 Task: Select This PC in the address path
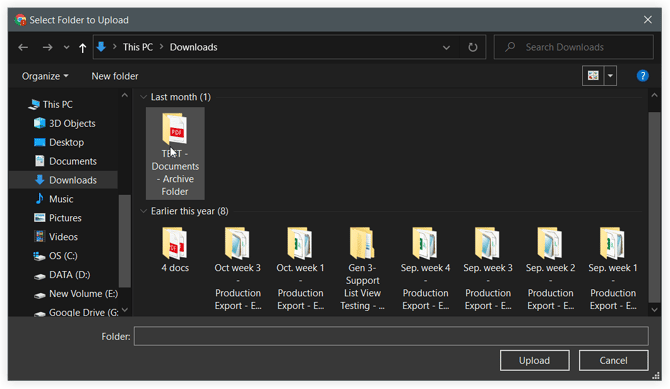click(138, 47)
